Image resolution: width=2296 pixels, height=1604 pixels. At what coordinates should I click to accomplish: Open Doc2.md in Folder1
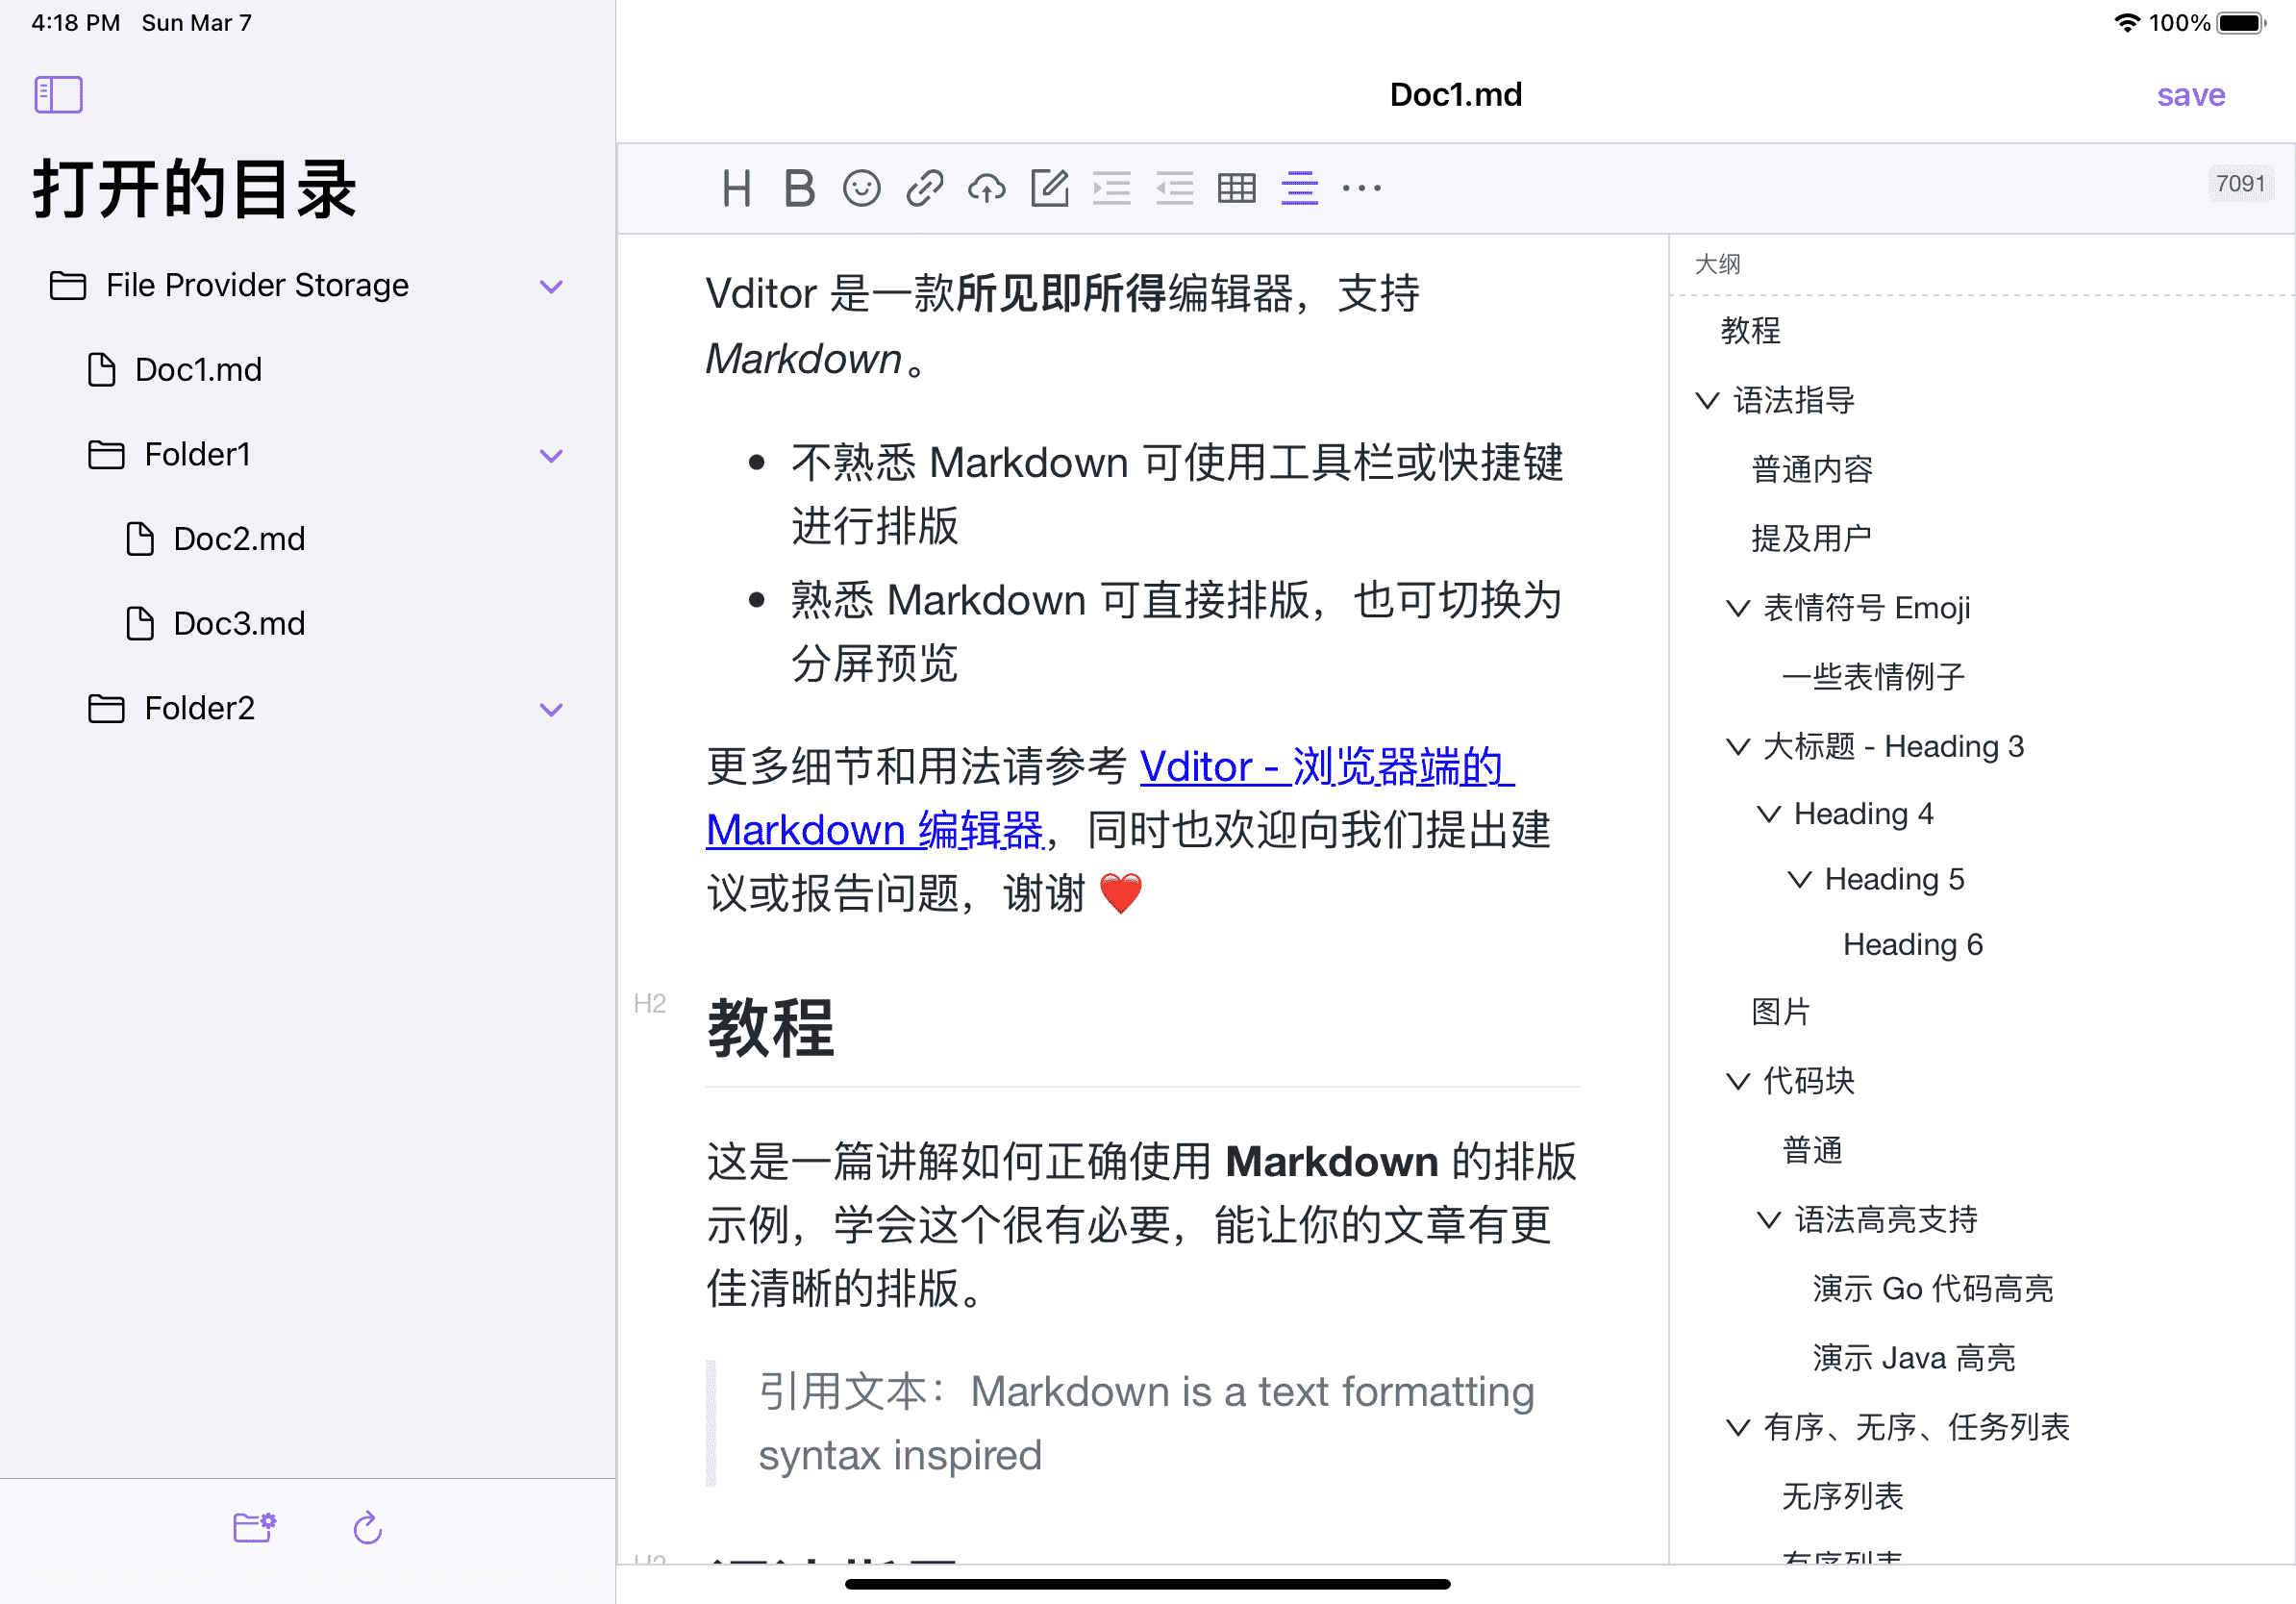point(239,538)
